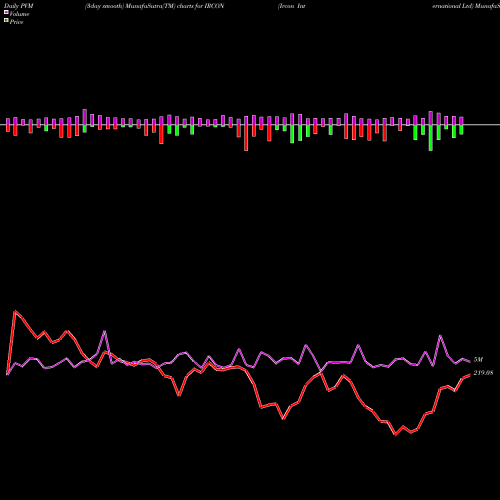Click the 'Volume' legend label
500x500 pixels.
pyautogui.click(x=19, y=14)
